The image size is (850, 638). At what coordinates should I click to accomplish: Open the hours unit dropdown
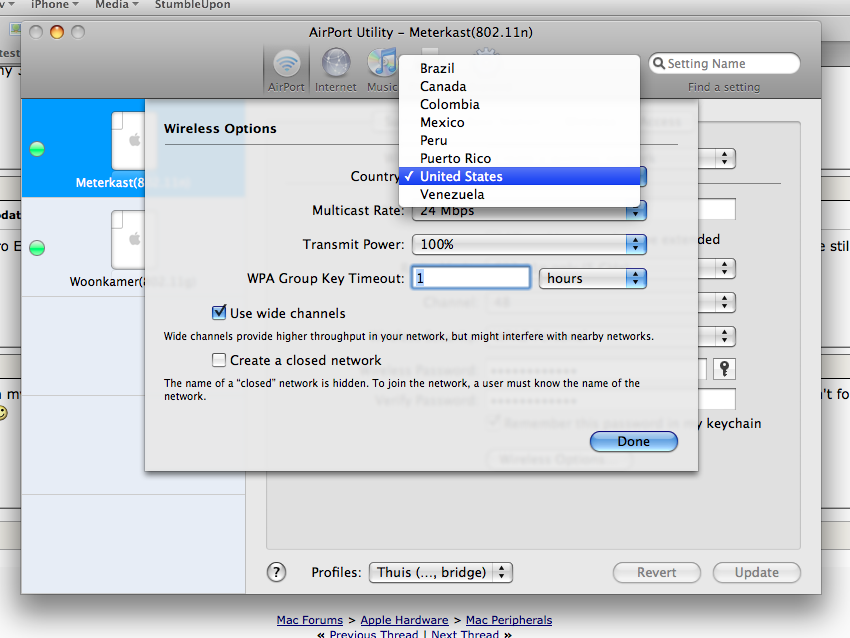593,278
